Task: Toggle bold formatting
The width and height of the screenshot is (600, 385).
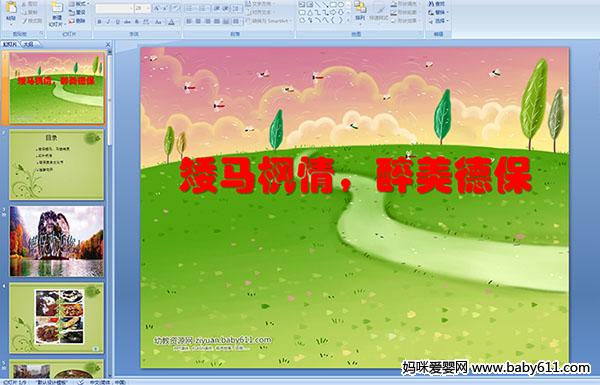Action: tap(99, 22)
